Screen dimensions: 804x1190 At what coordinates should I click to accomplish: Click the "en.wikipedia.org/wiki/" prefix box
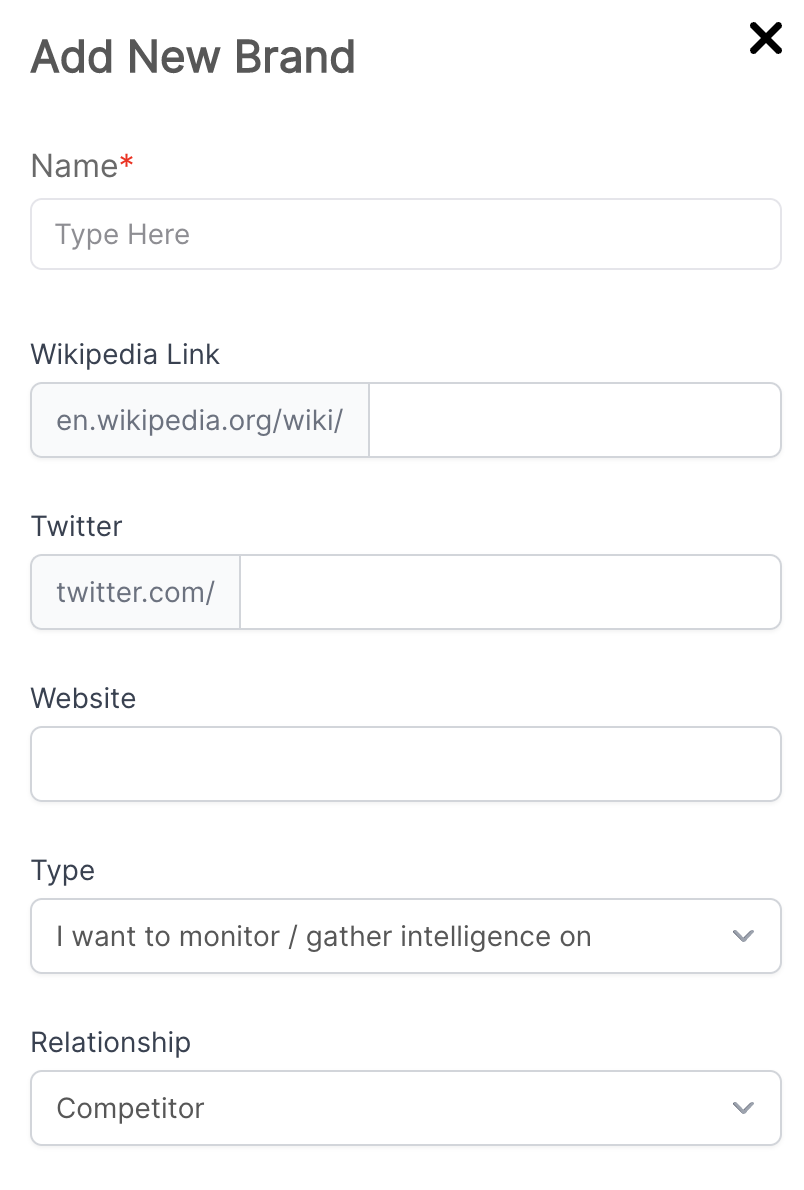tap(200, 420)
